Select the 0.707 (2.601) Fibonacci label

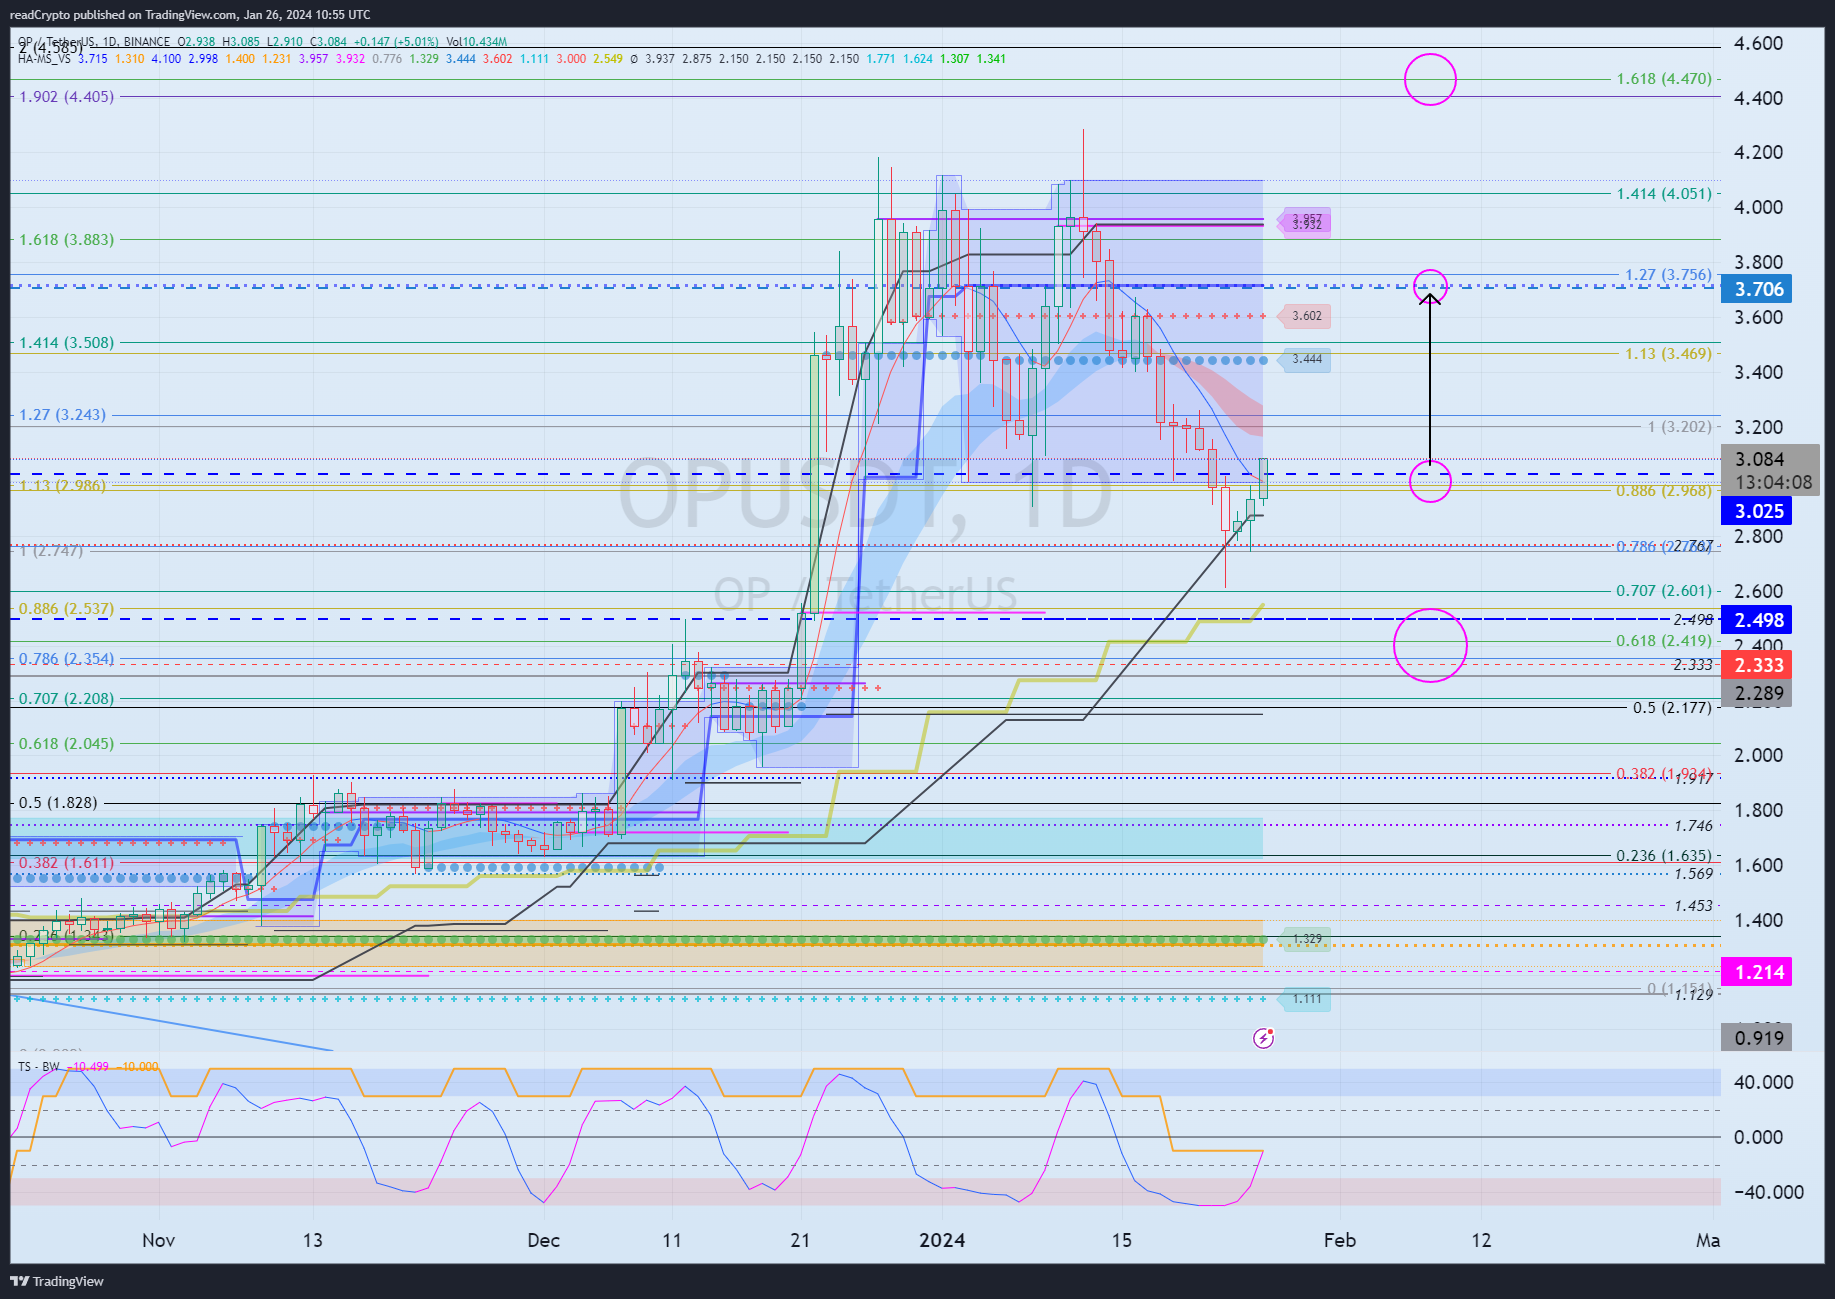point(1664,591)
